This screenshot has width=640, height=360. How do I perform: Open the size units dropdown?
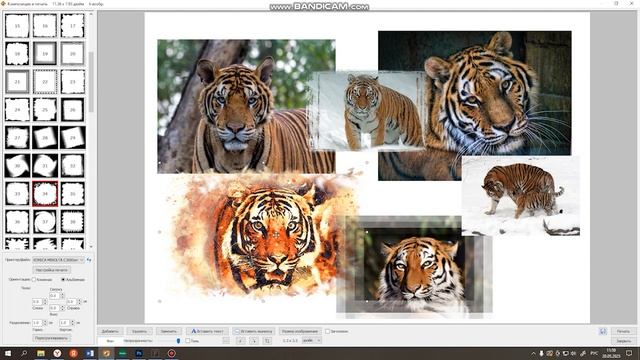pyautogui.click(x=311, y=340)
